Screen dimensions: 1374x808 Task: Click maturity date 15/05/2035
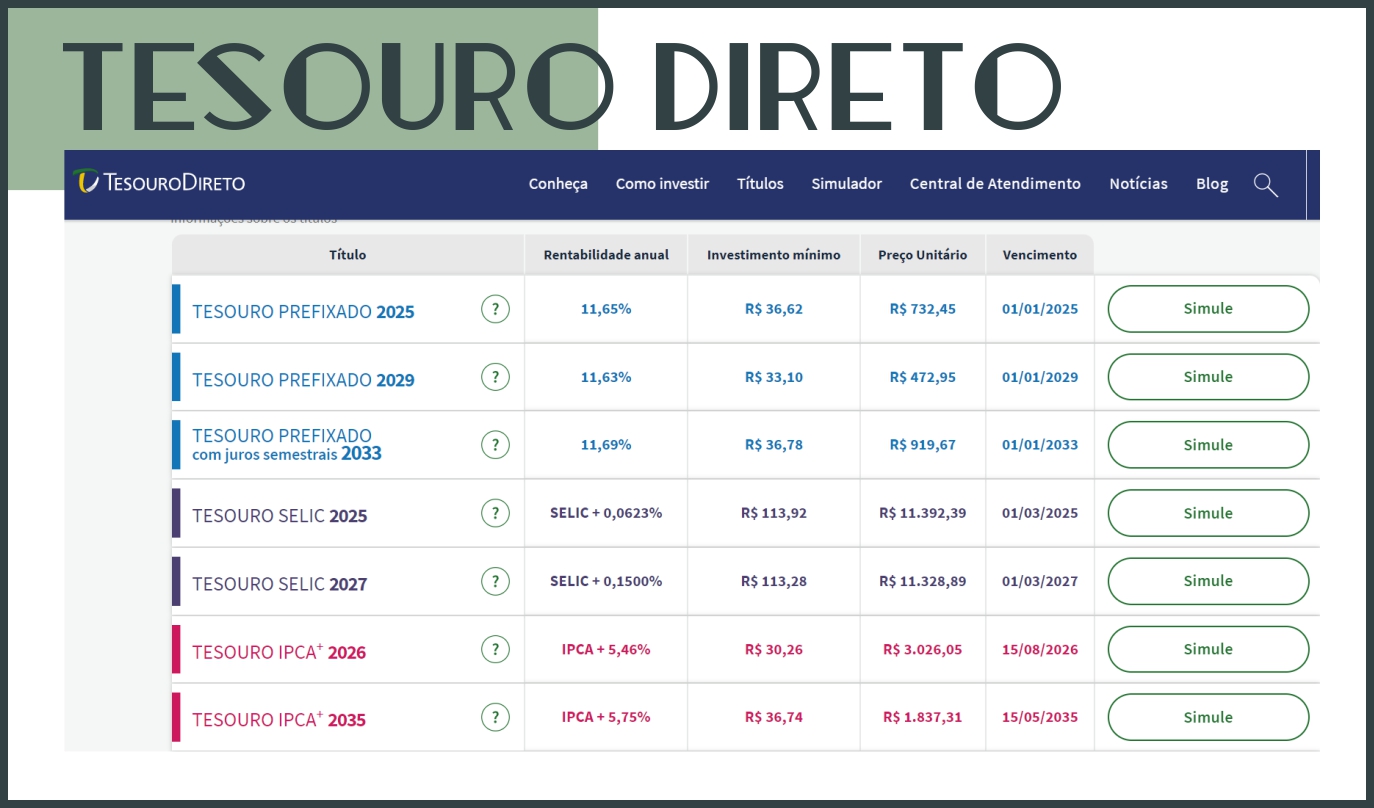point(1040,717)
